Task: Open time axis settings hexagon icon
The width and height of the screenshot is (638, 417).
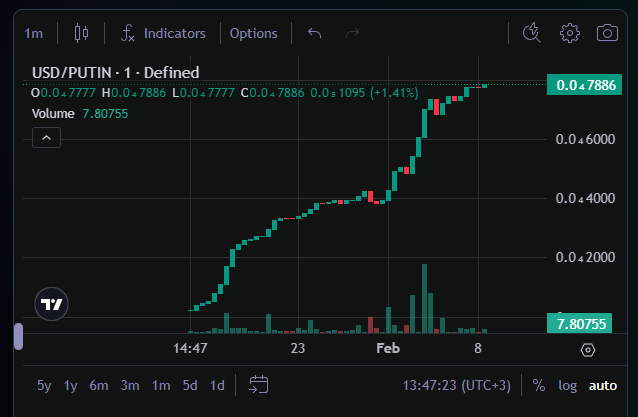Action: pyautogui.click(x=588, y=349)
